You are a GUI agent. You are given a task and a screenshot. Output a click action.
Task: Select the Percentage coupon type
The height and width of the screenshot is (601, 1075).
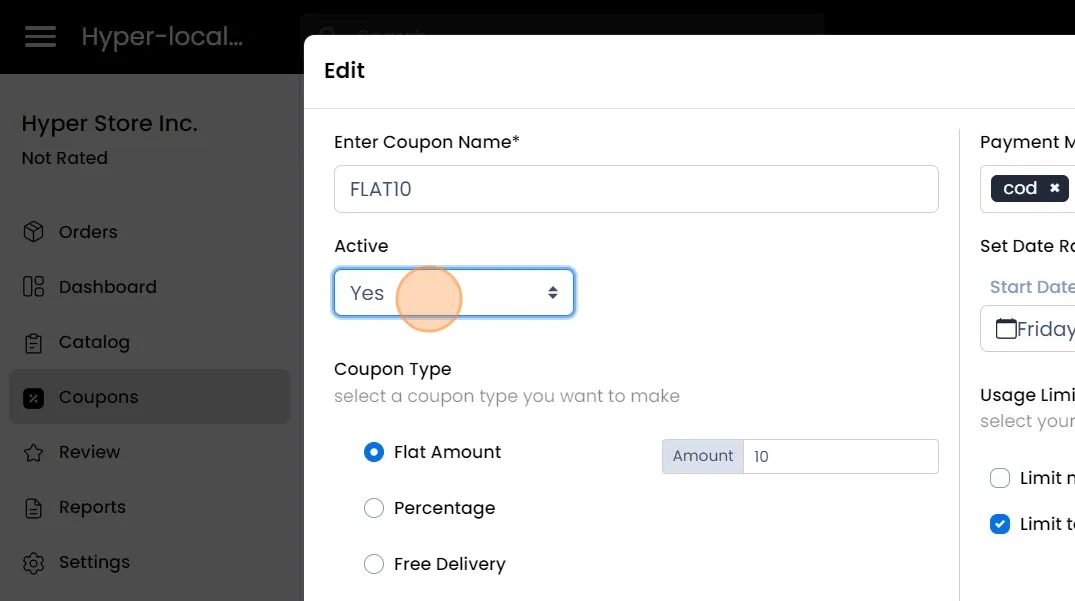374,508
